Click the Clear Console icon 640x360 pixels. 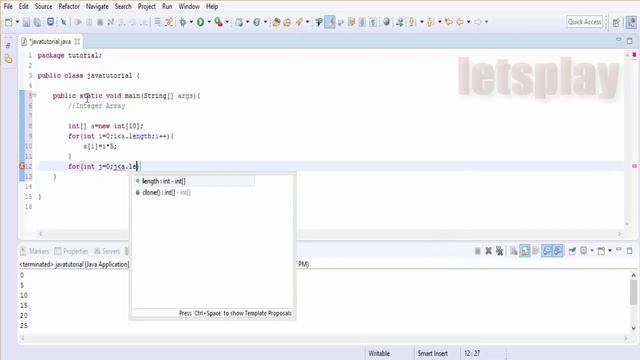click(514, 251)
